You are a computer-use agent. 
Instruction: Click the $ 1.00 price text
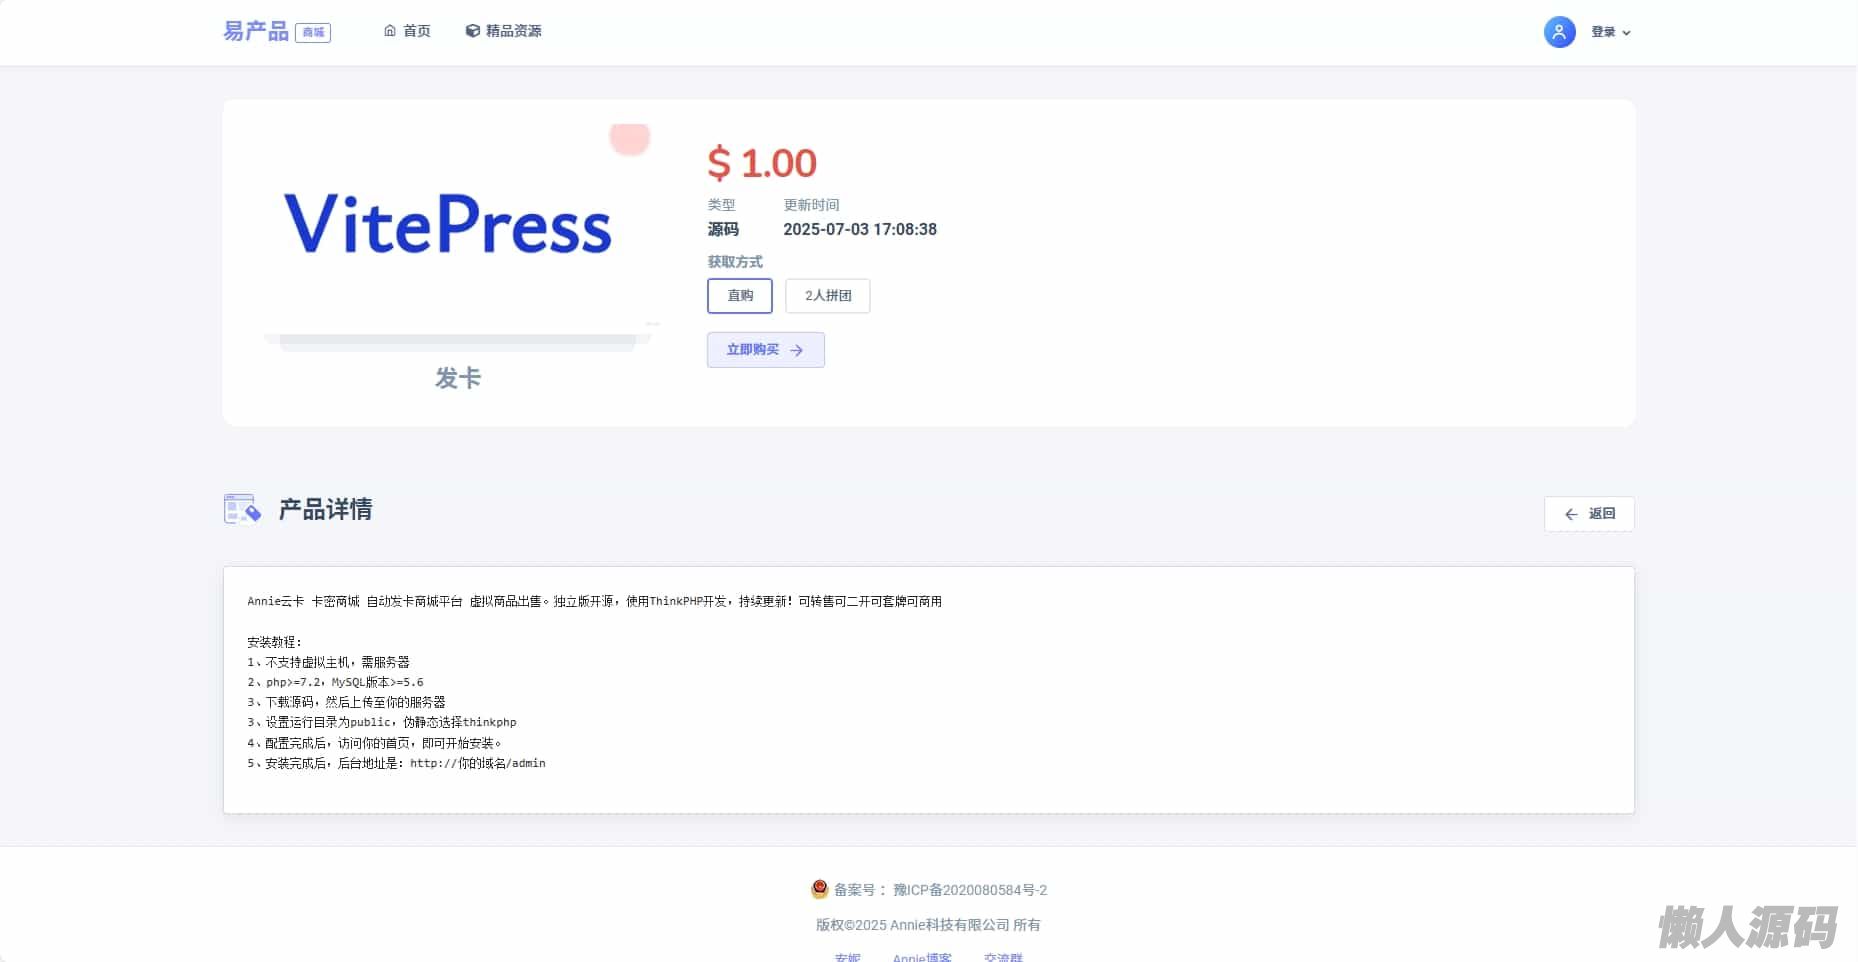(x=762, y=163)
